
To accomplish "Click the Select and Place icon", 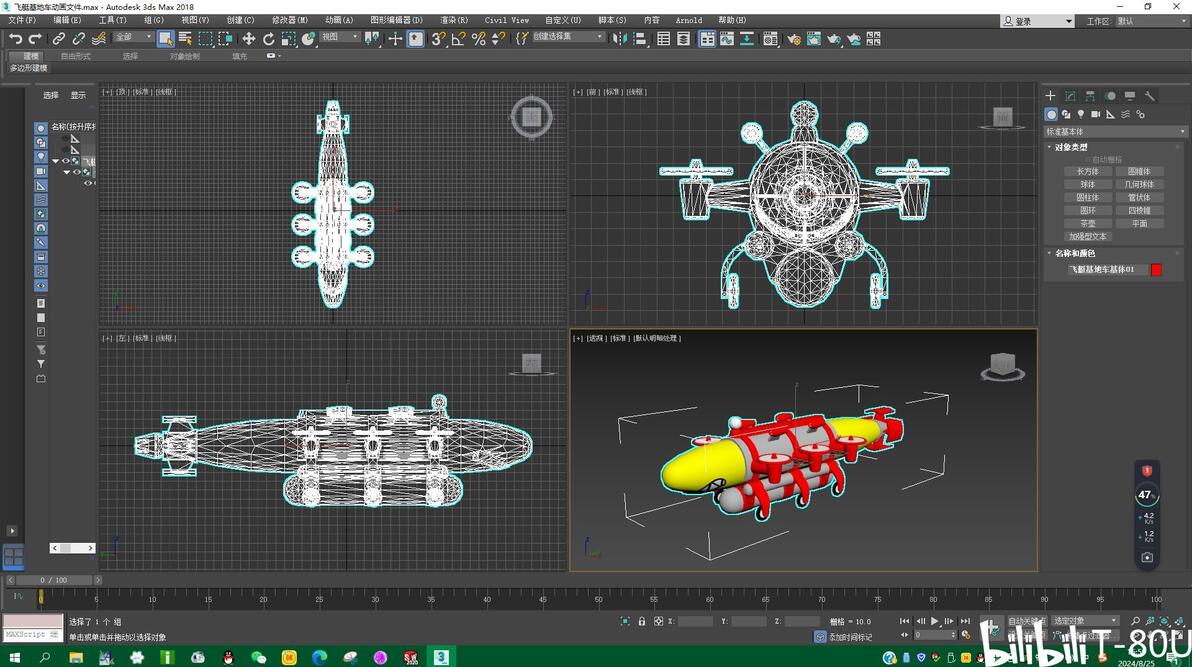I will 309,39.
